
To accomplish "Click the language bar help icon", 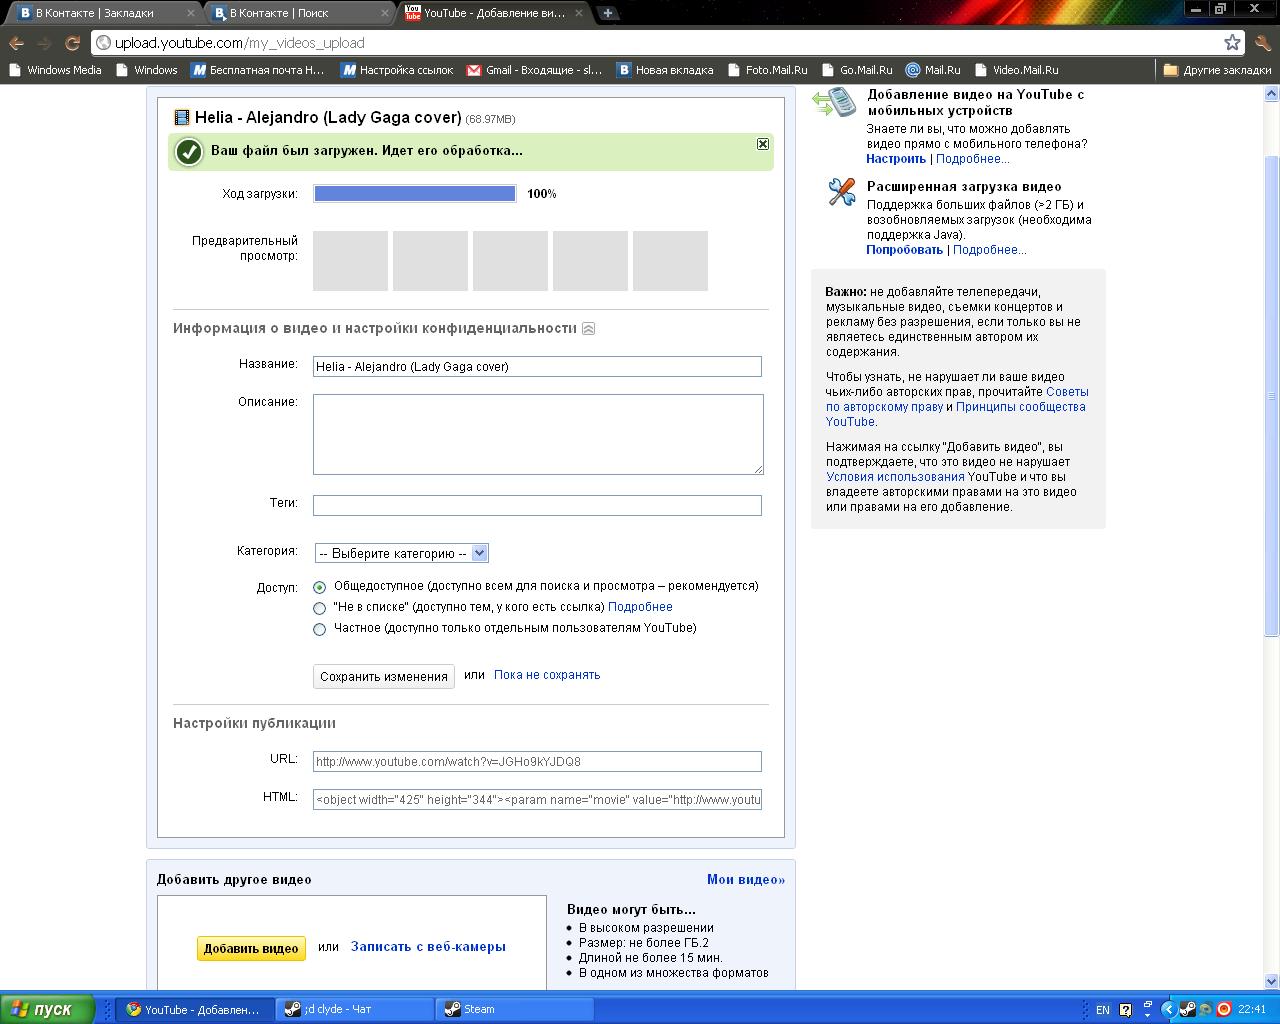I will point(1125,1010).
